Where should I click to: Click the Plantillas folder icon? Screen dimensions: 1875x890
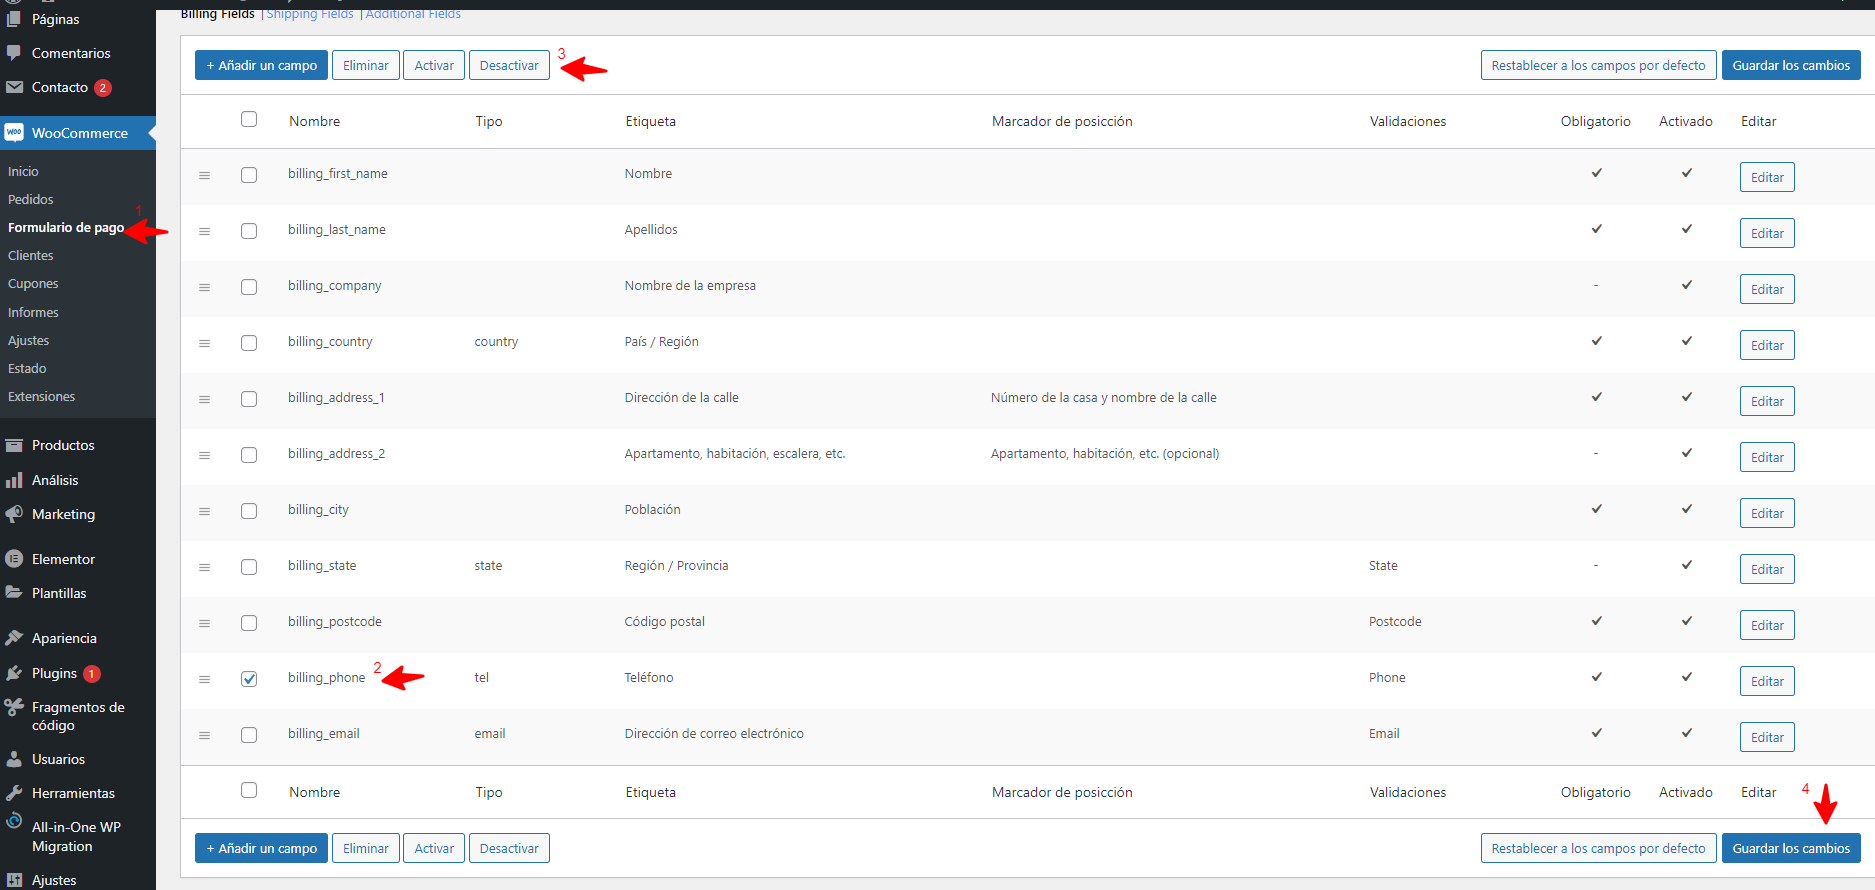click(14, 593)
